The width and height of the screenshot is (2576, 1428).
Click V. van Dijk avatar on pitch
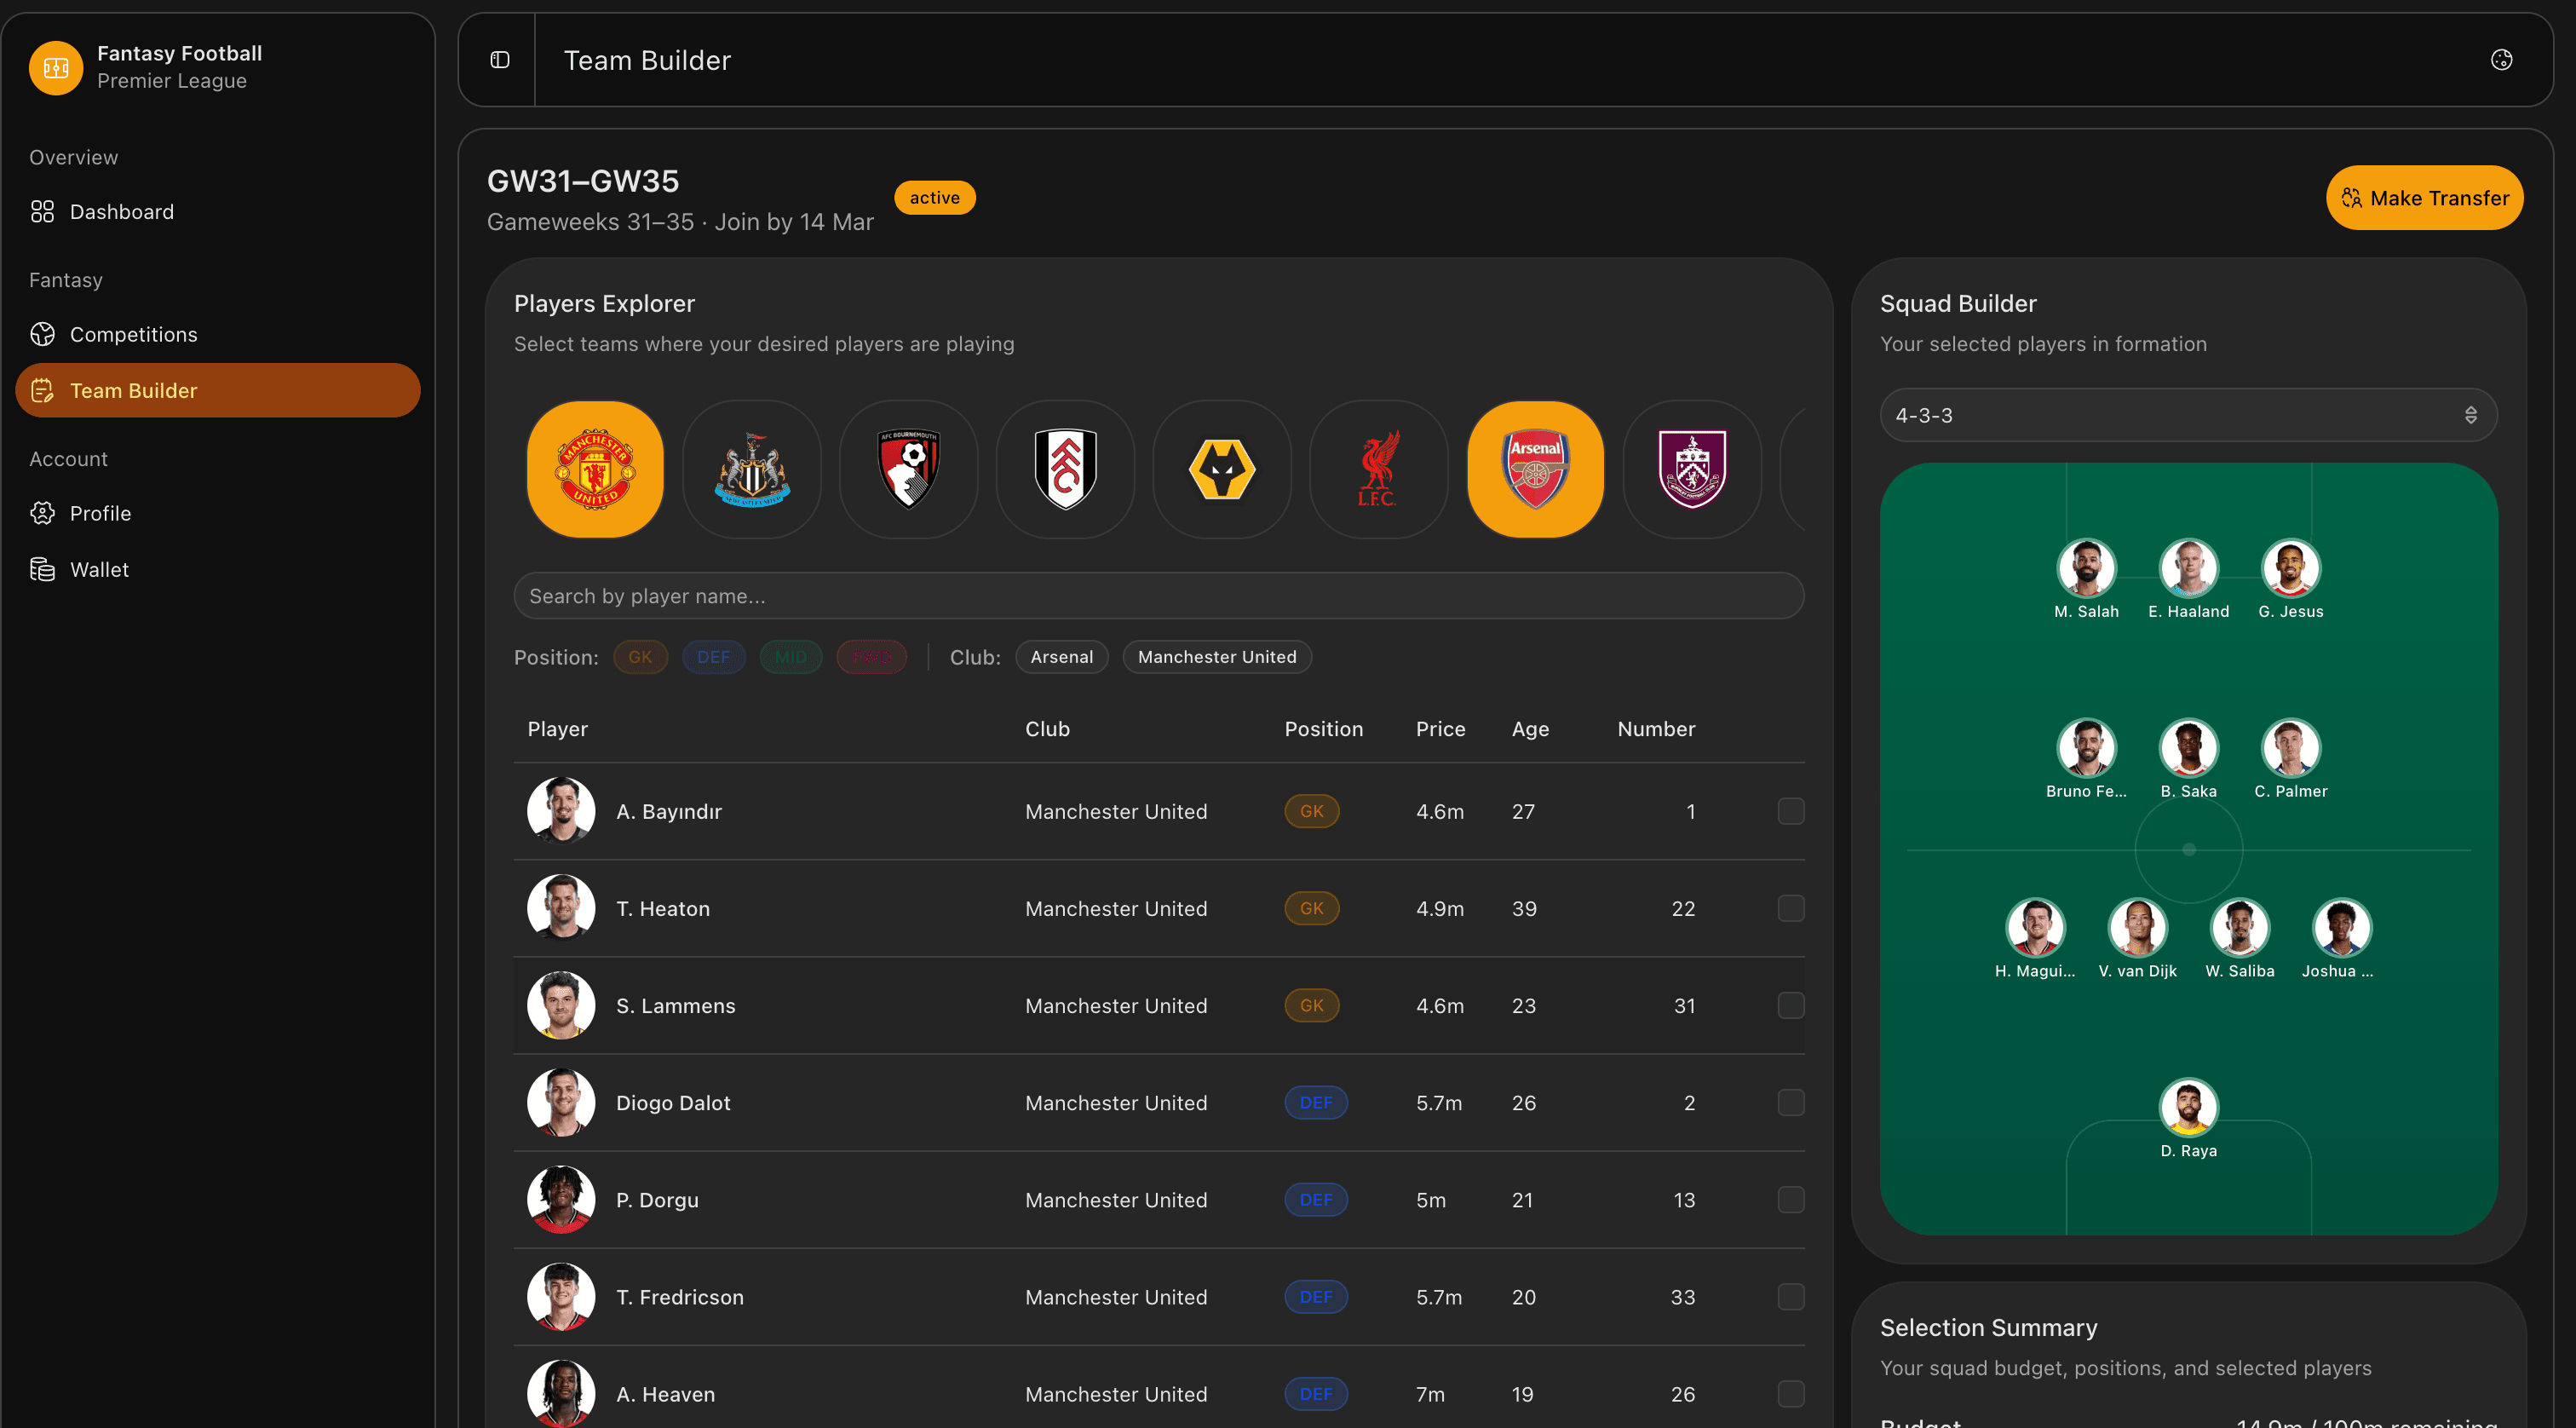2137,928
